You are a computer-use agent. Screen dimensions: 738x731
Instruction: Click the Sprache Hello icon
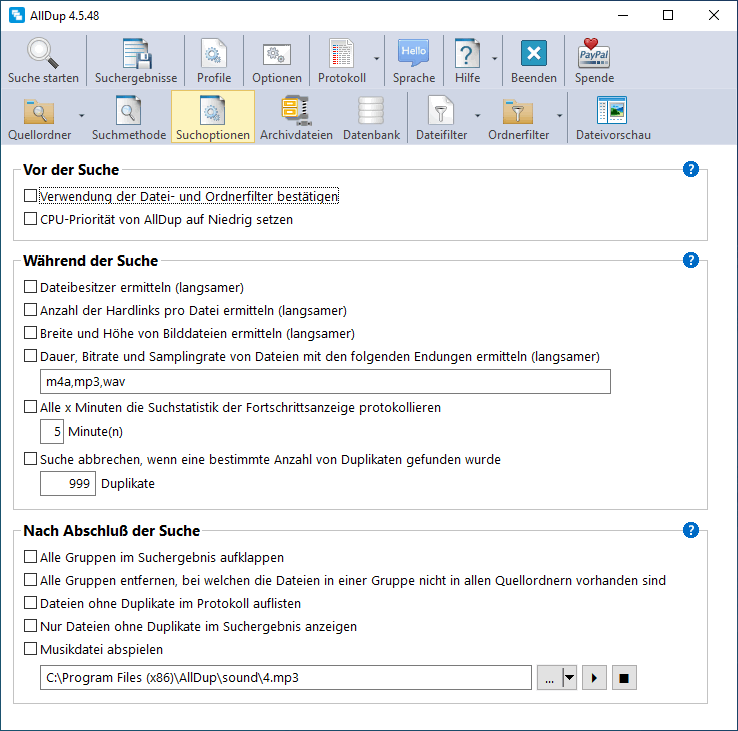click(x=413, y=54)
